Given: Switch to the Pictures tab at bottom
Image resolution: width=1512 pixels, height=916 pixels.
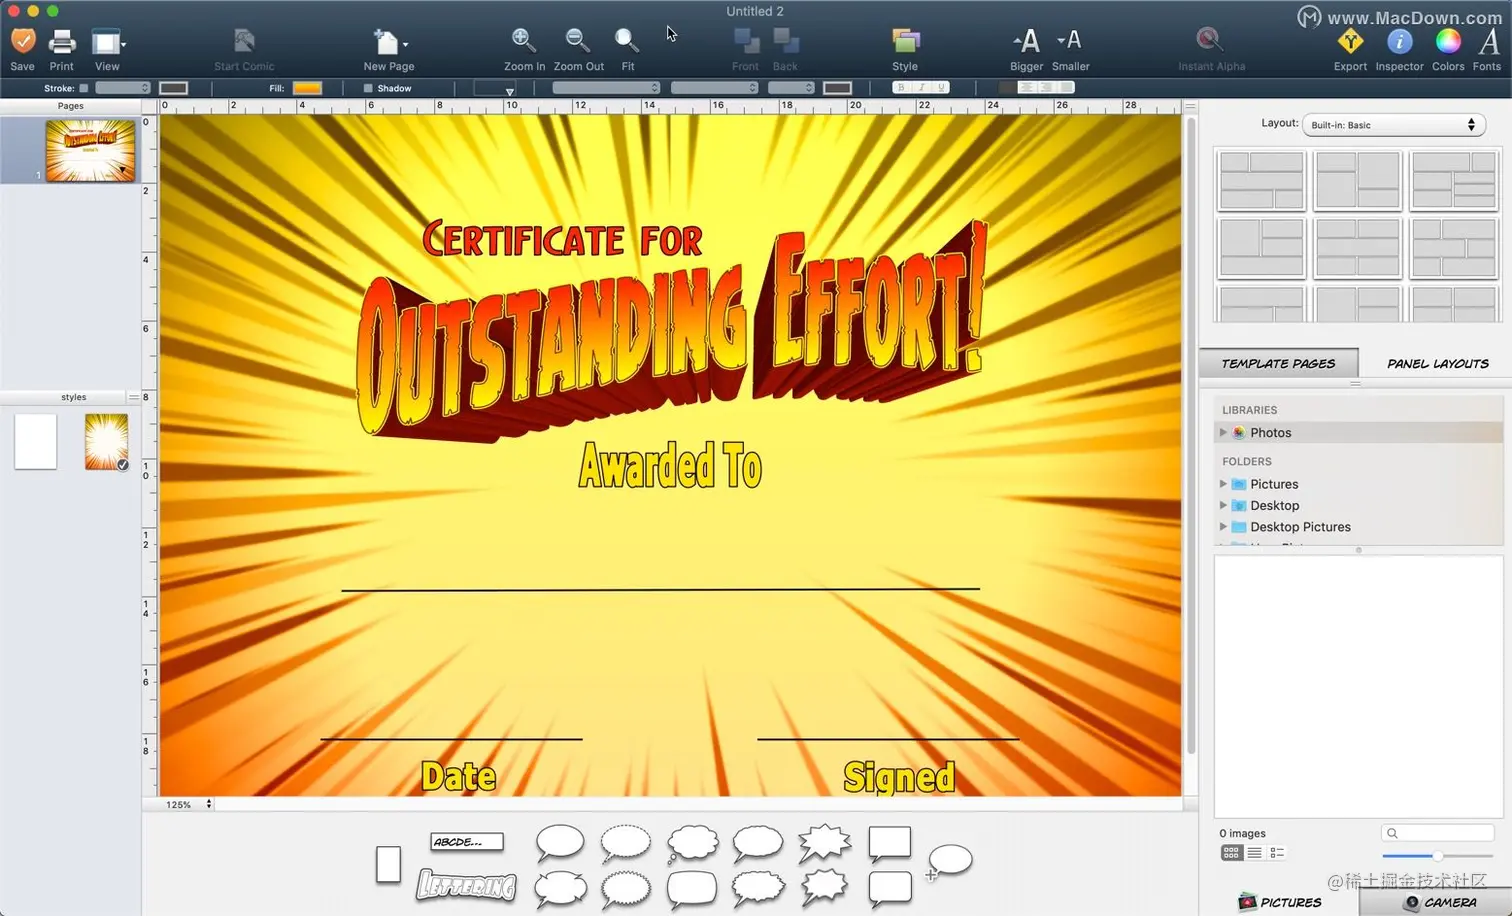Looking at the screenshot, I should pos(1279,902).
